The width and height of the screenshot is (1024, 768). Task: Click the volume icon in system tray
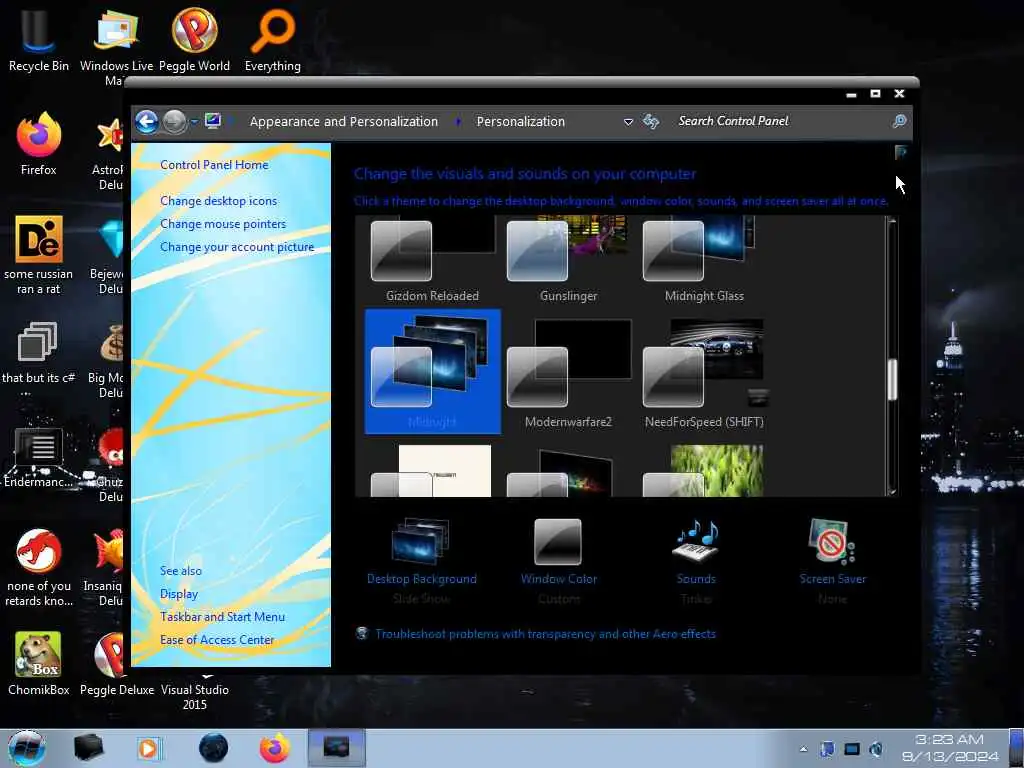(877, 749)
